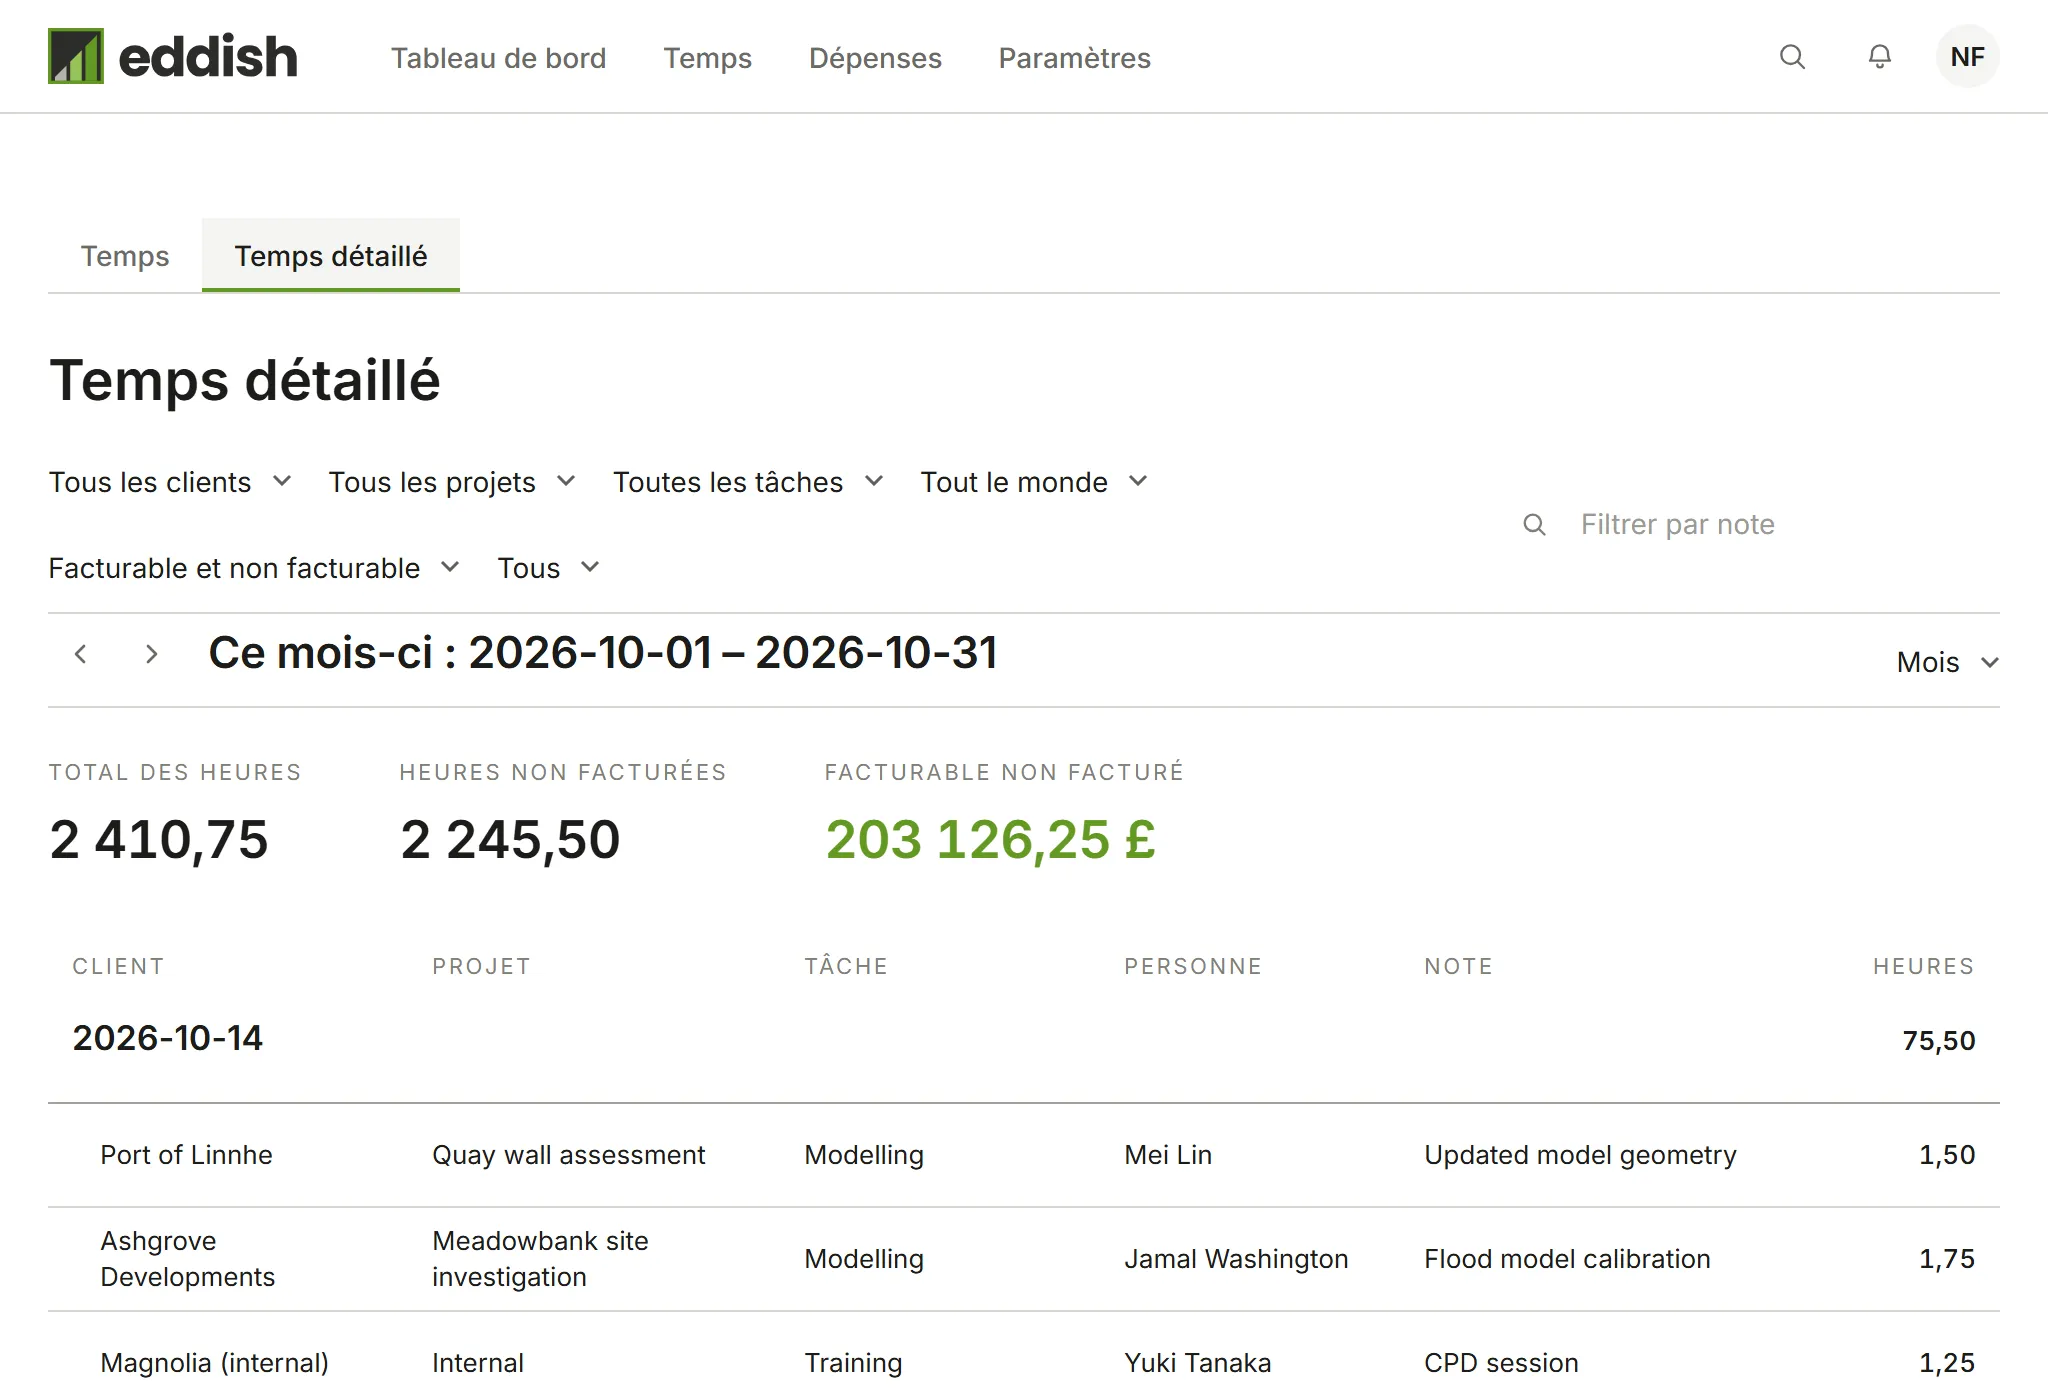This screenshot has height=1400, width=2048.
Task: Go to next month arrow
Action: (151, 654)
